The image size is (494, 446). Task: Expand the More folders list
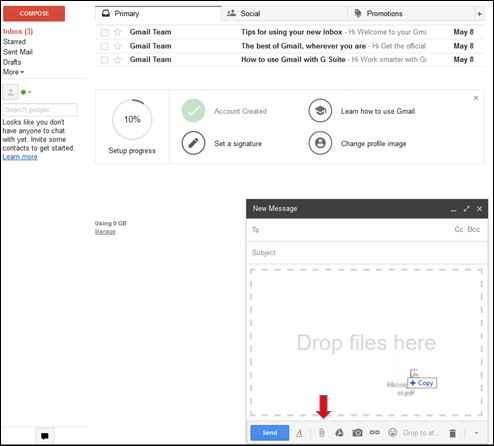[x=13, y=72]
